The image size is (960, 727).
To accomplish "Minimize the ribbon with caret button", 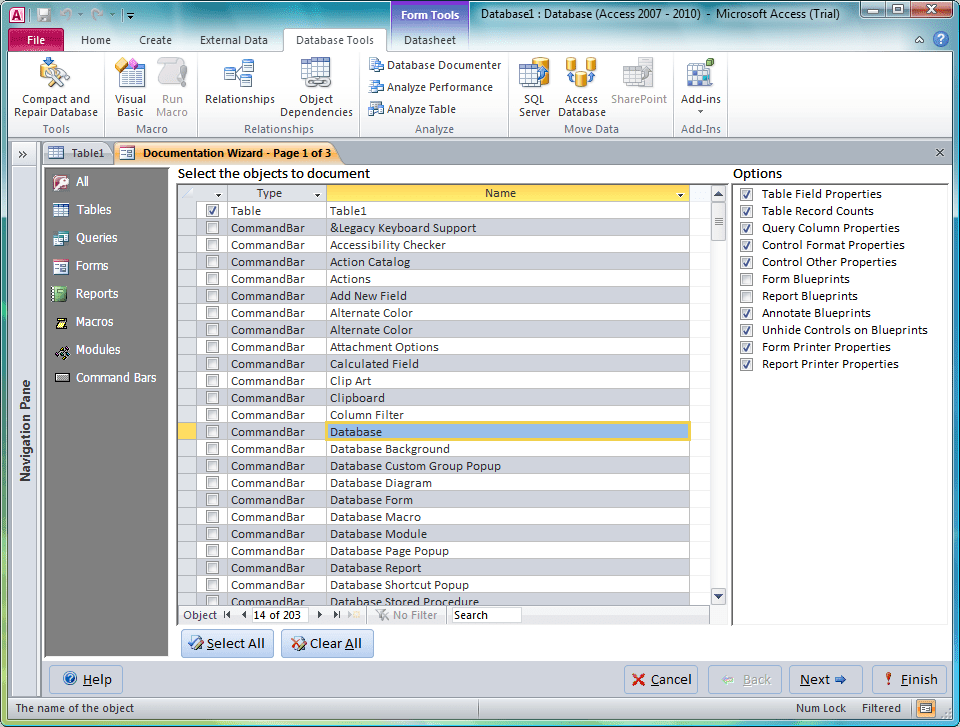I will point(920,40).
